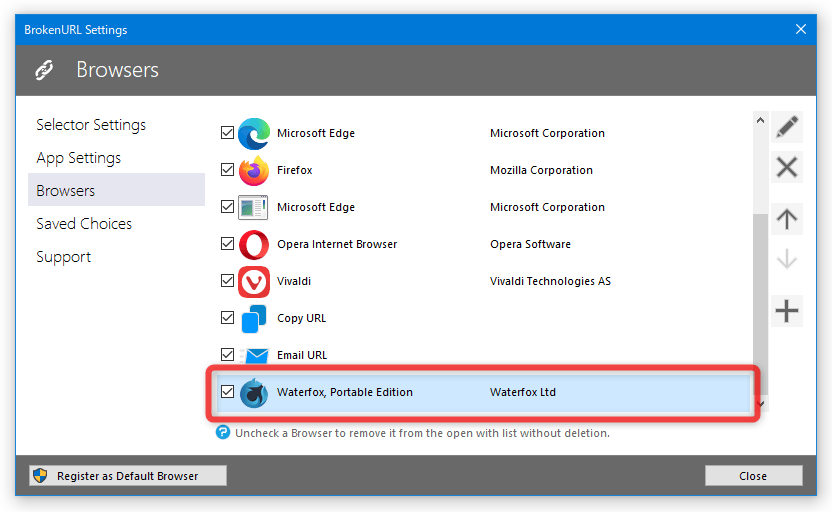Go to App Settings section
The height and width of the screenshot is (512, 832).
(116, 158)
